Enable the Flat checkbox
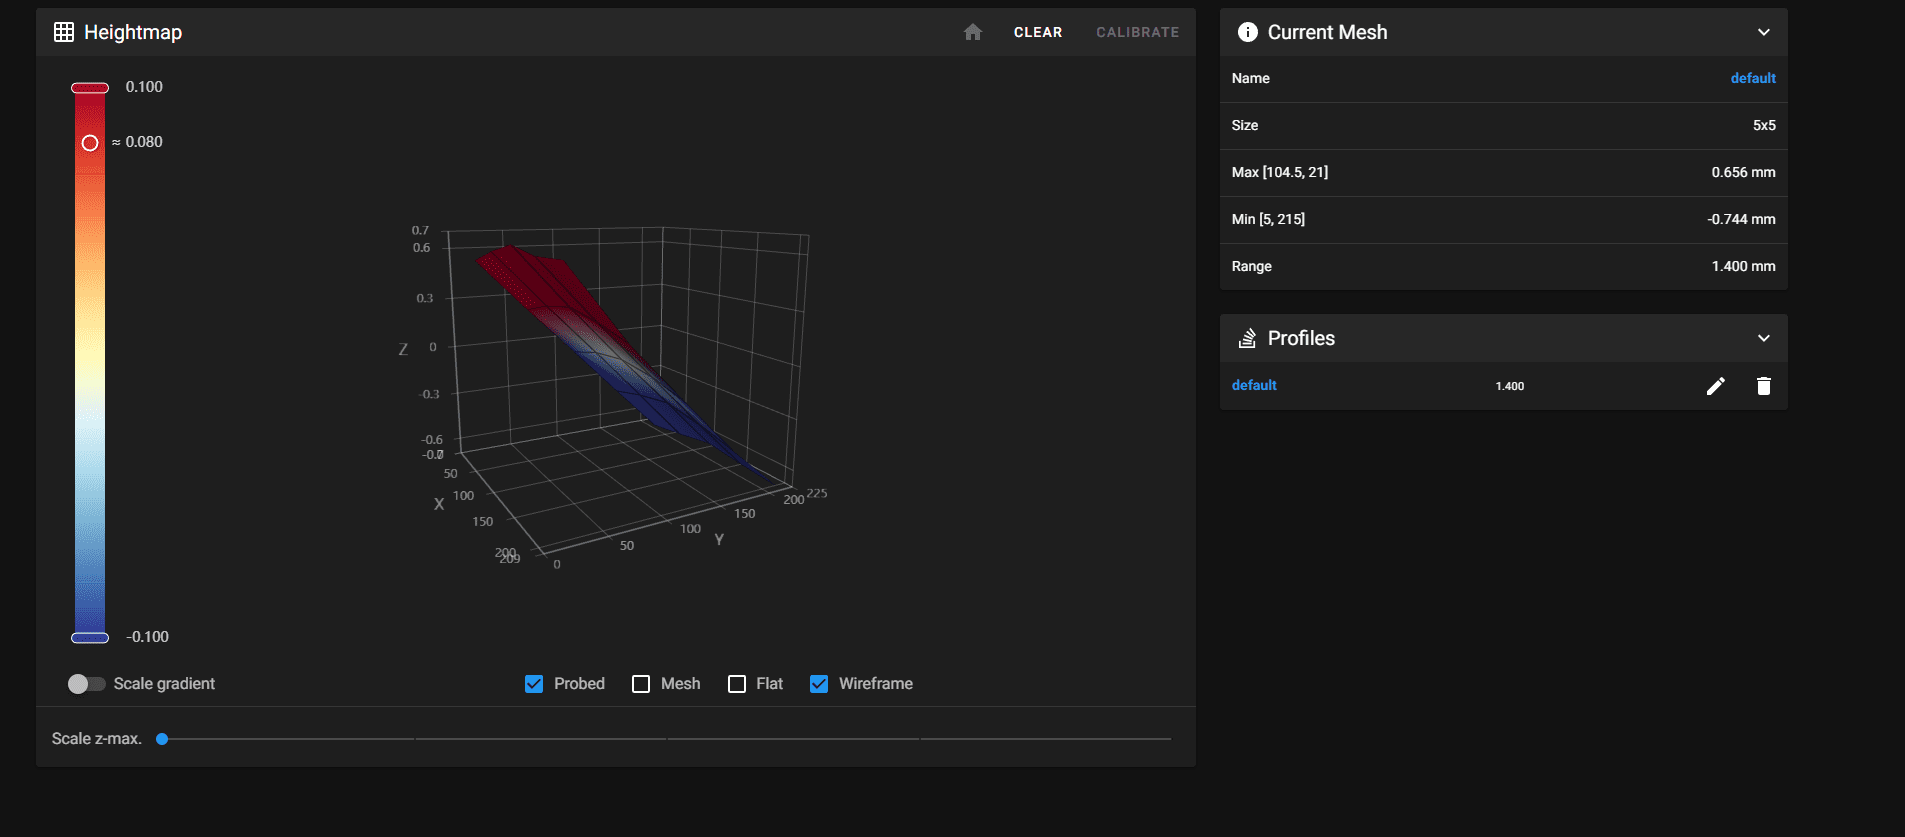Viewport: 1905px width, 837px height. 737,684
